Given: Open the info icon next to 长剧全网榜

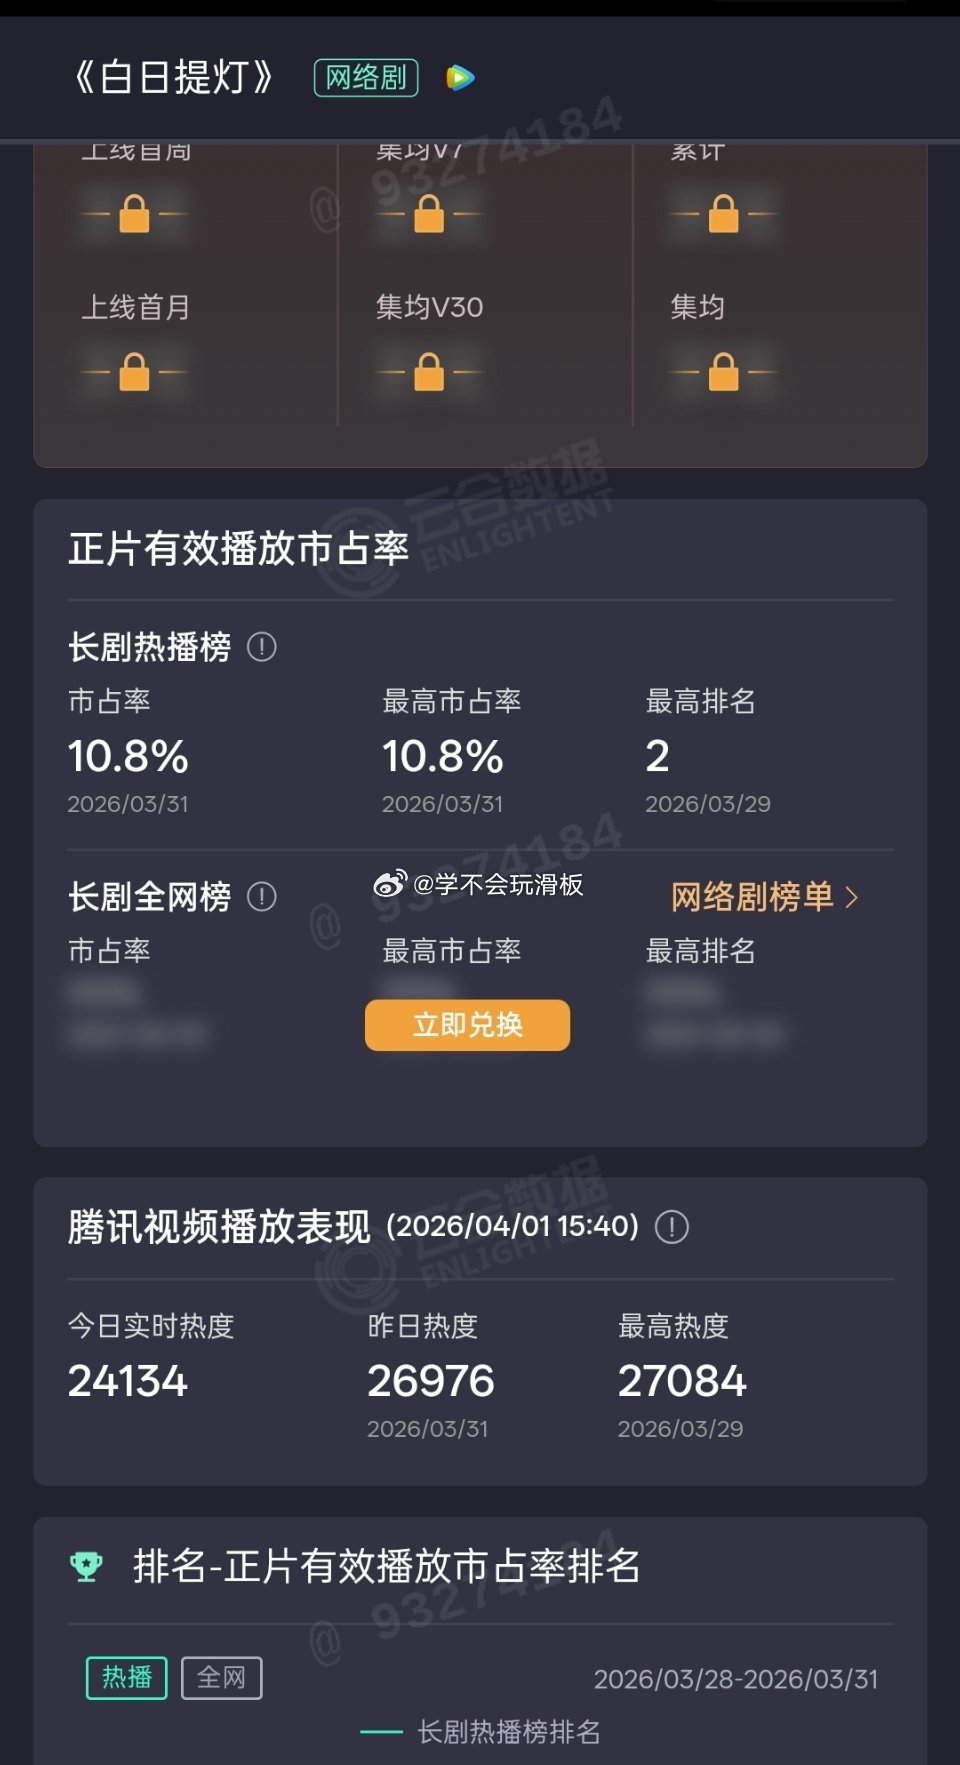Looking at the screenshot, I should click(261, 897).
